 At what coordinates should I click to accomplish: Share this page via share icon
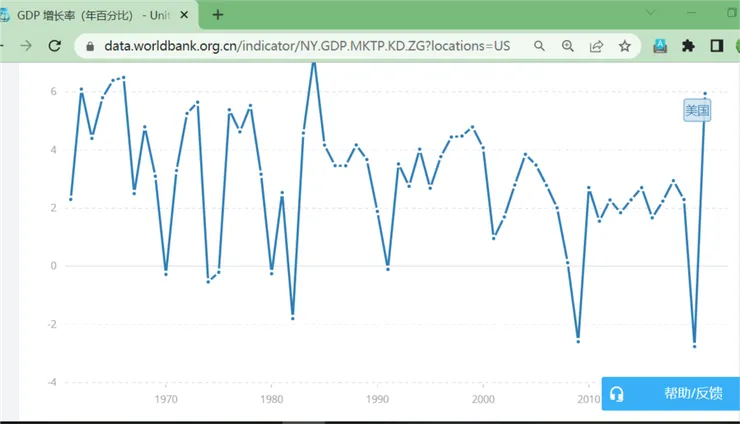click(x=597, y=46)
